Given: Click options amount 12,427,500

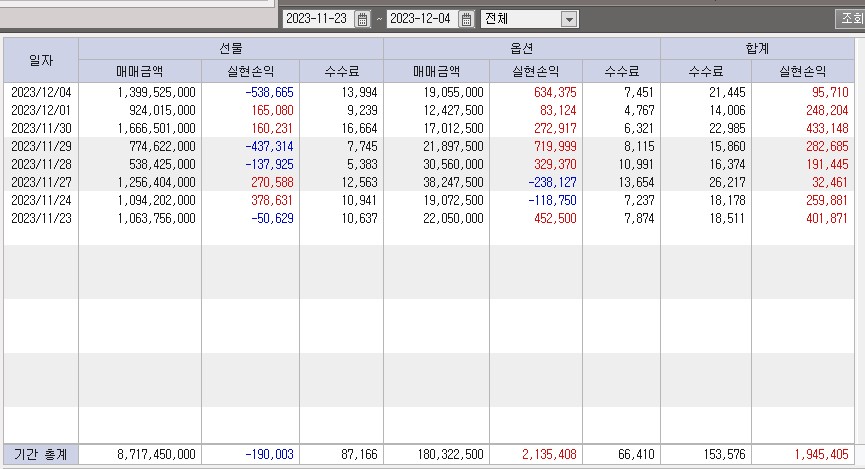Looking at the screenshot, I should pyautogui.click(x=453, y=110).
